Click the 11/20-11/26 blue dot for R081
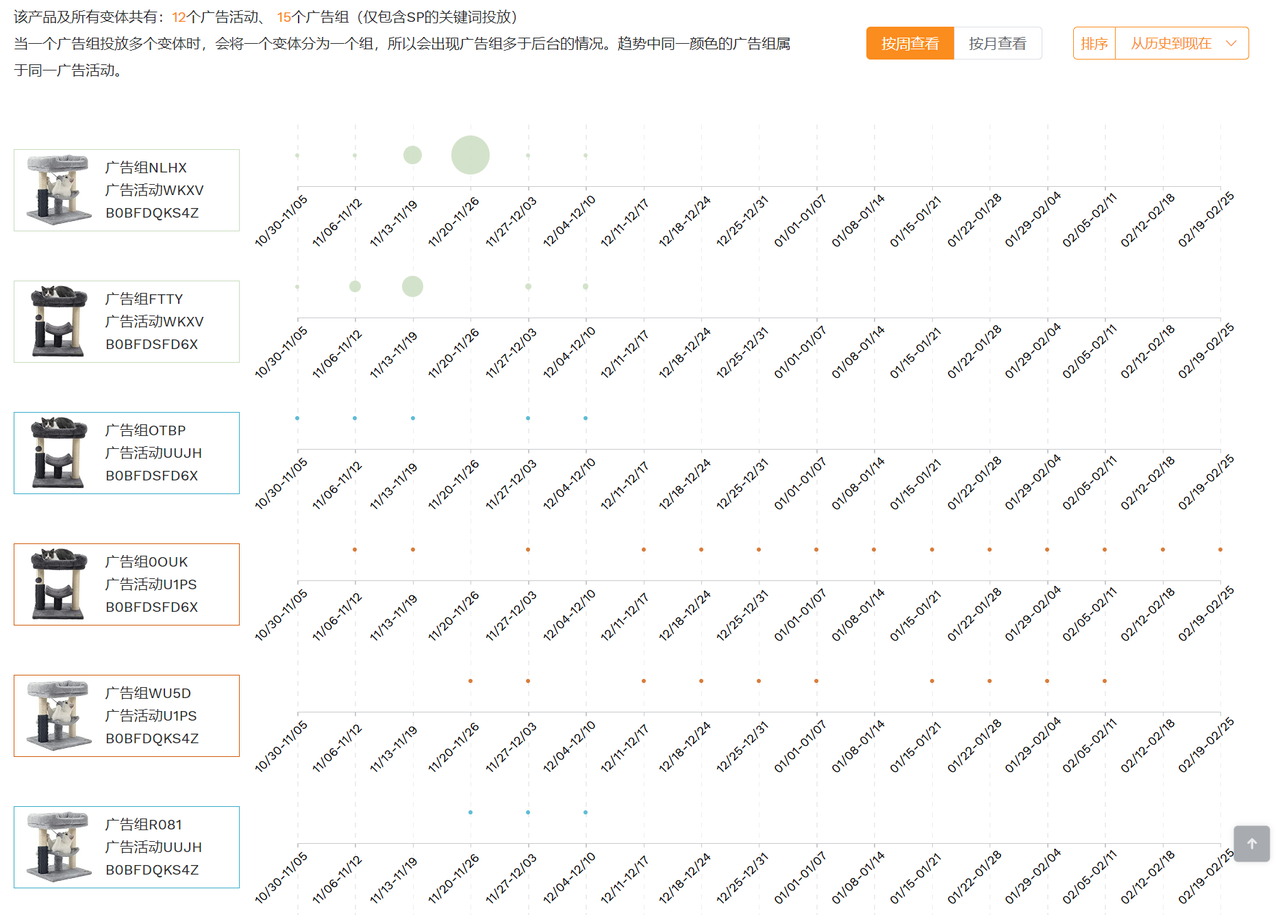This screenshot has height=915, width=1280. pyautogui.click(x=470, y=812)
